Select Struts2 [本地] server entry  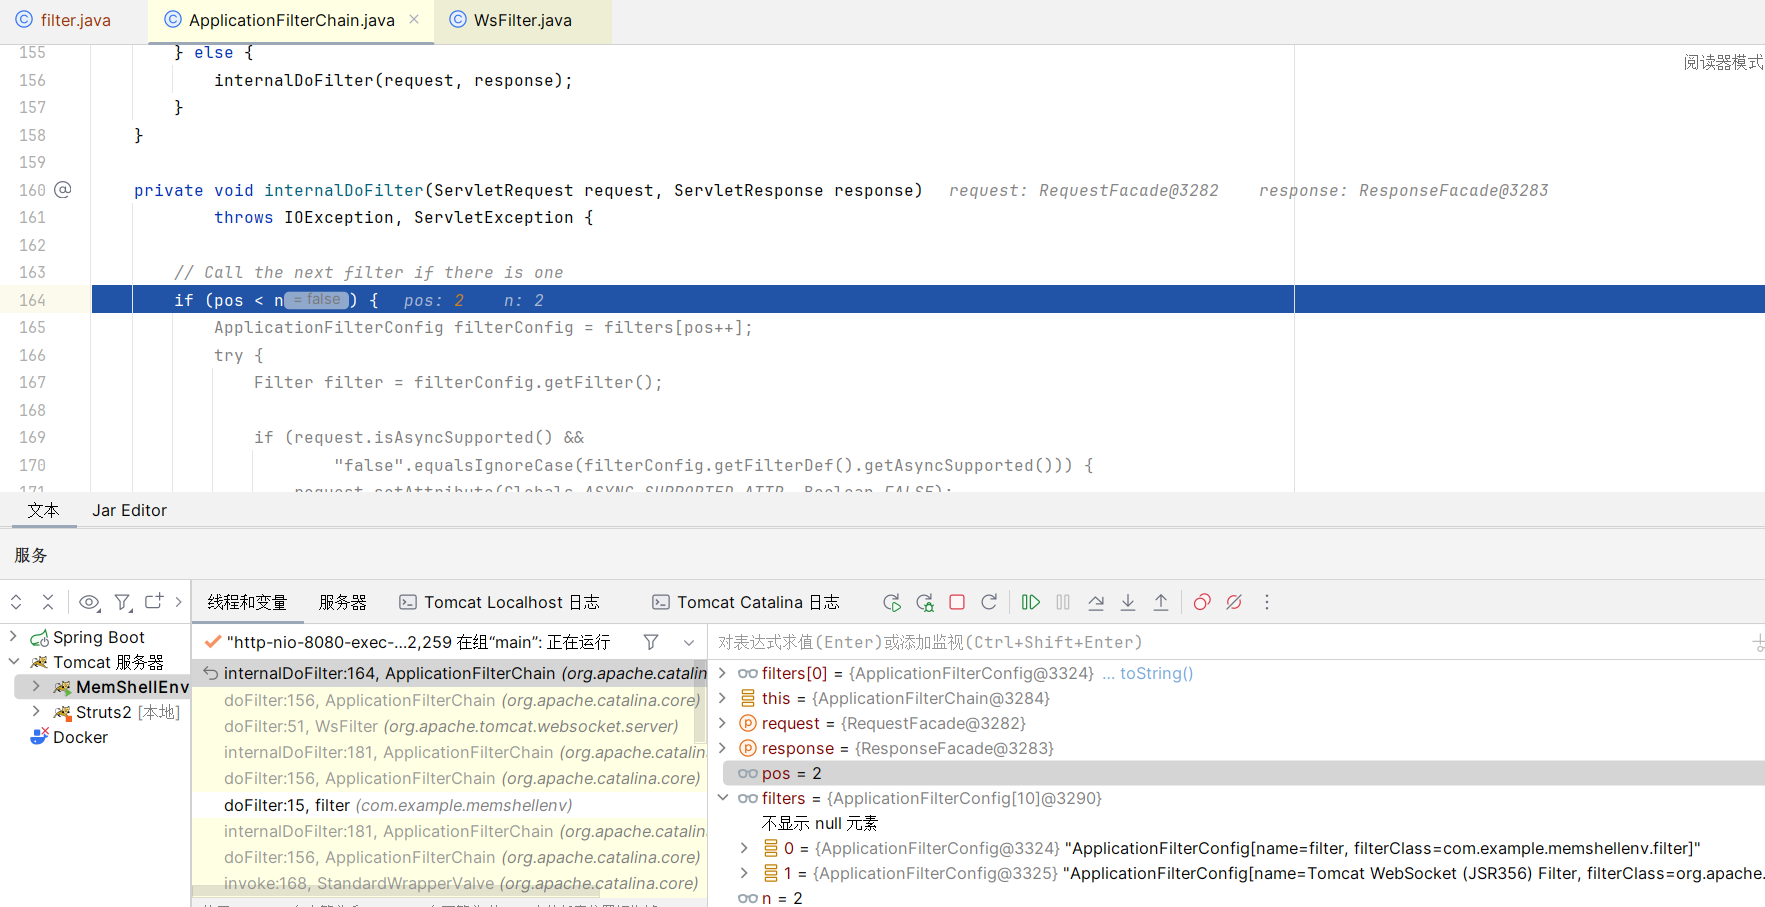(117, 712)
